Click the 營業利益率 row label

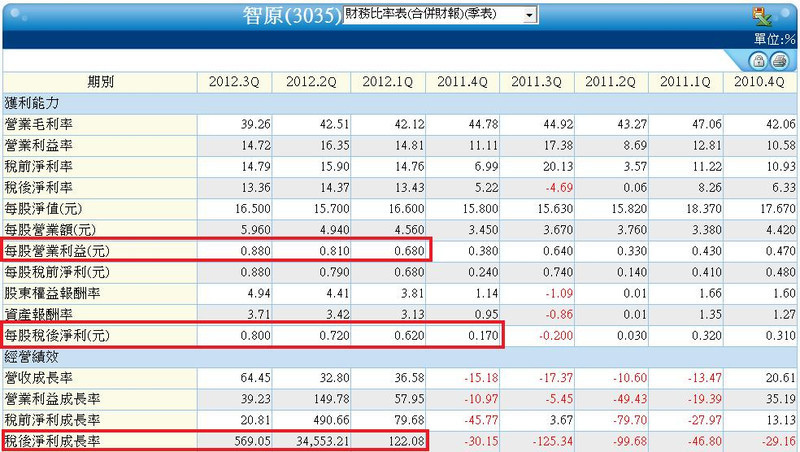39,146
